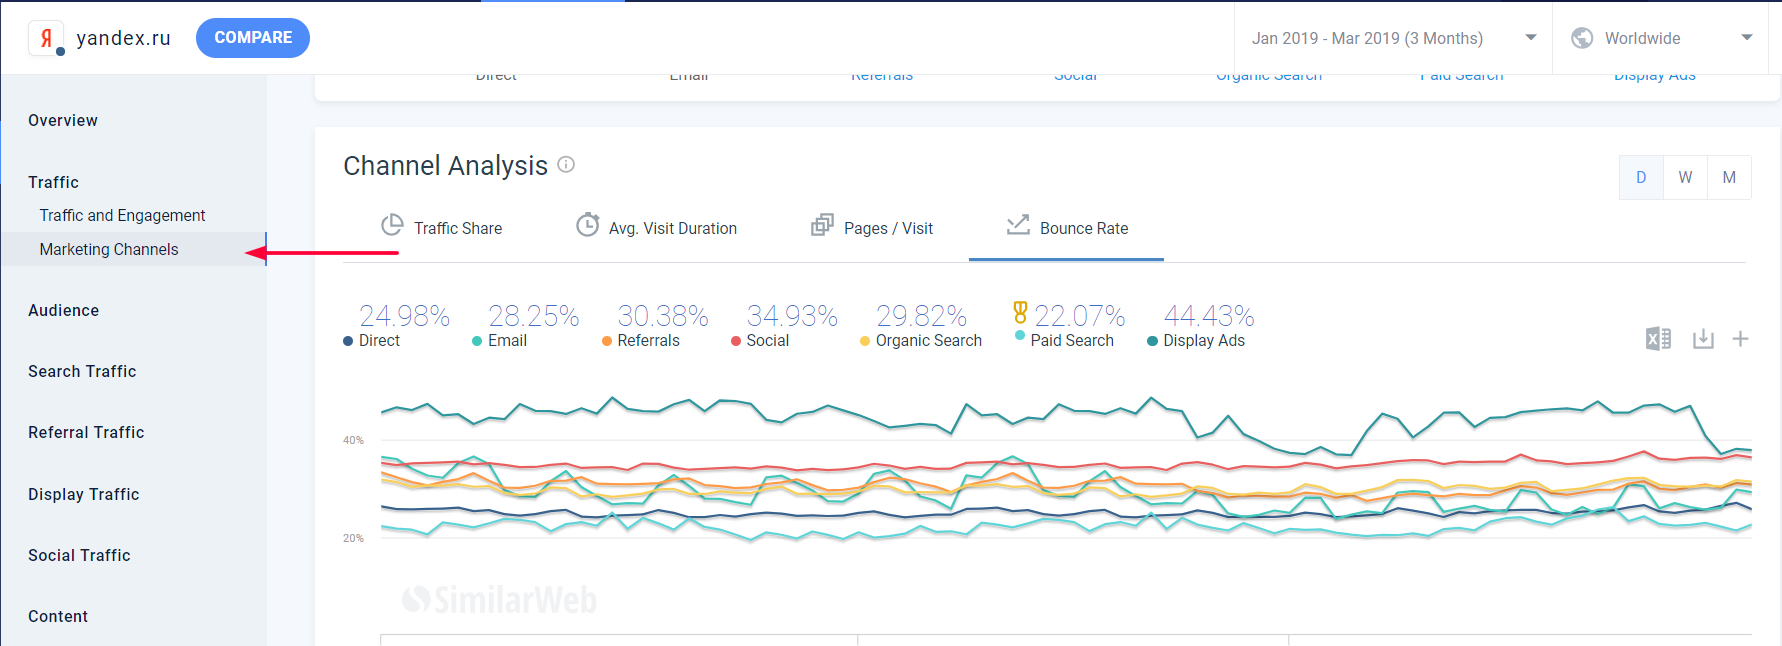Expand the Audience sidebar section
This screenshot has height=646, width=1782.
[63, 311]
